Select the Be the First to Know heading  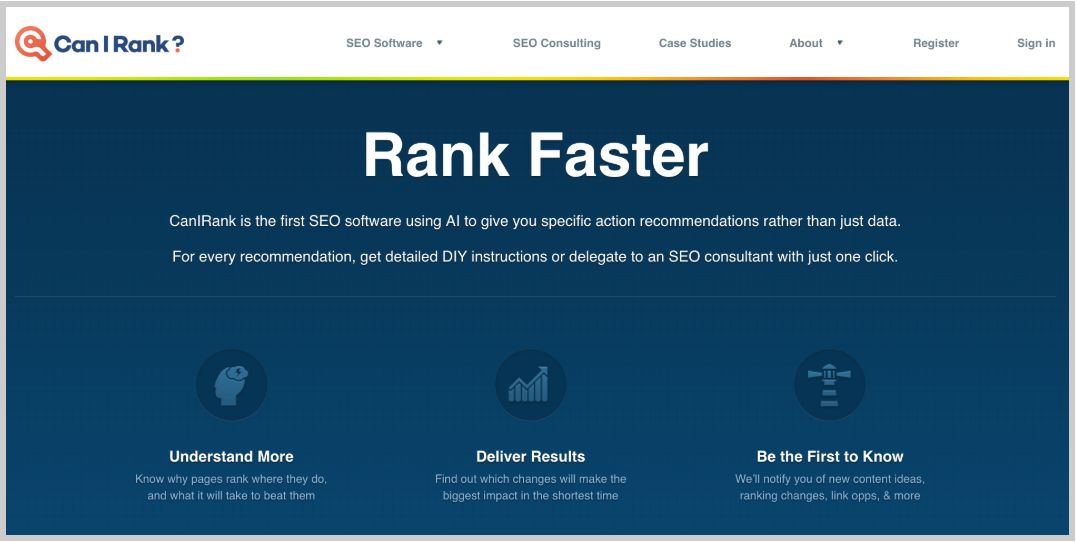pos(830,456)
